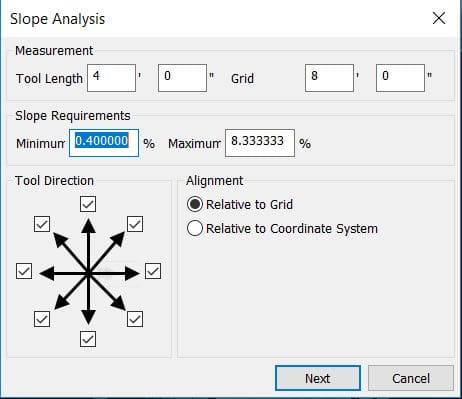This screenshot has width=462, height=399.
Task: Click the Grid inches input field
Action: point(400,78)
